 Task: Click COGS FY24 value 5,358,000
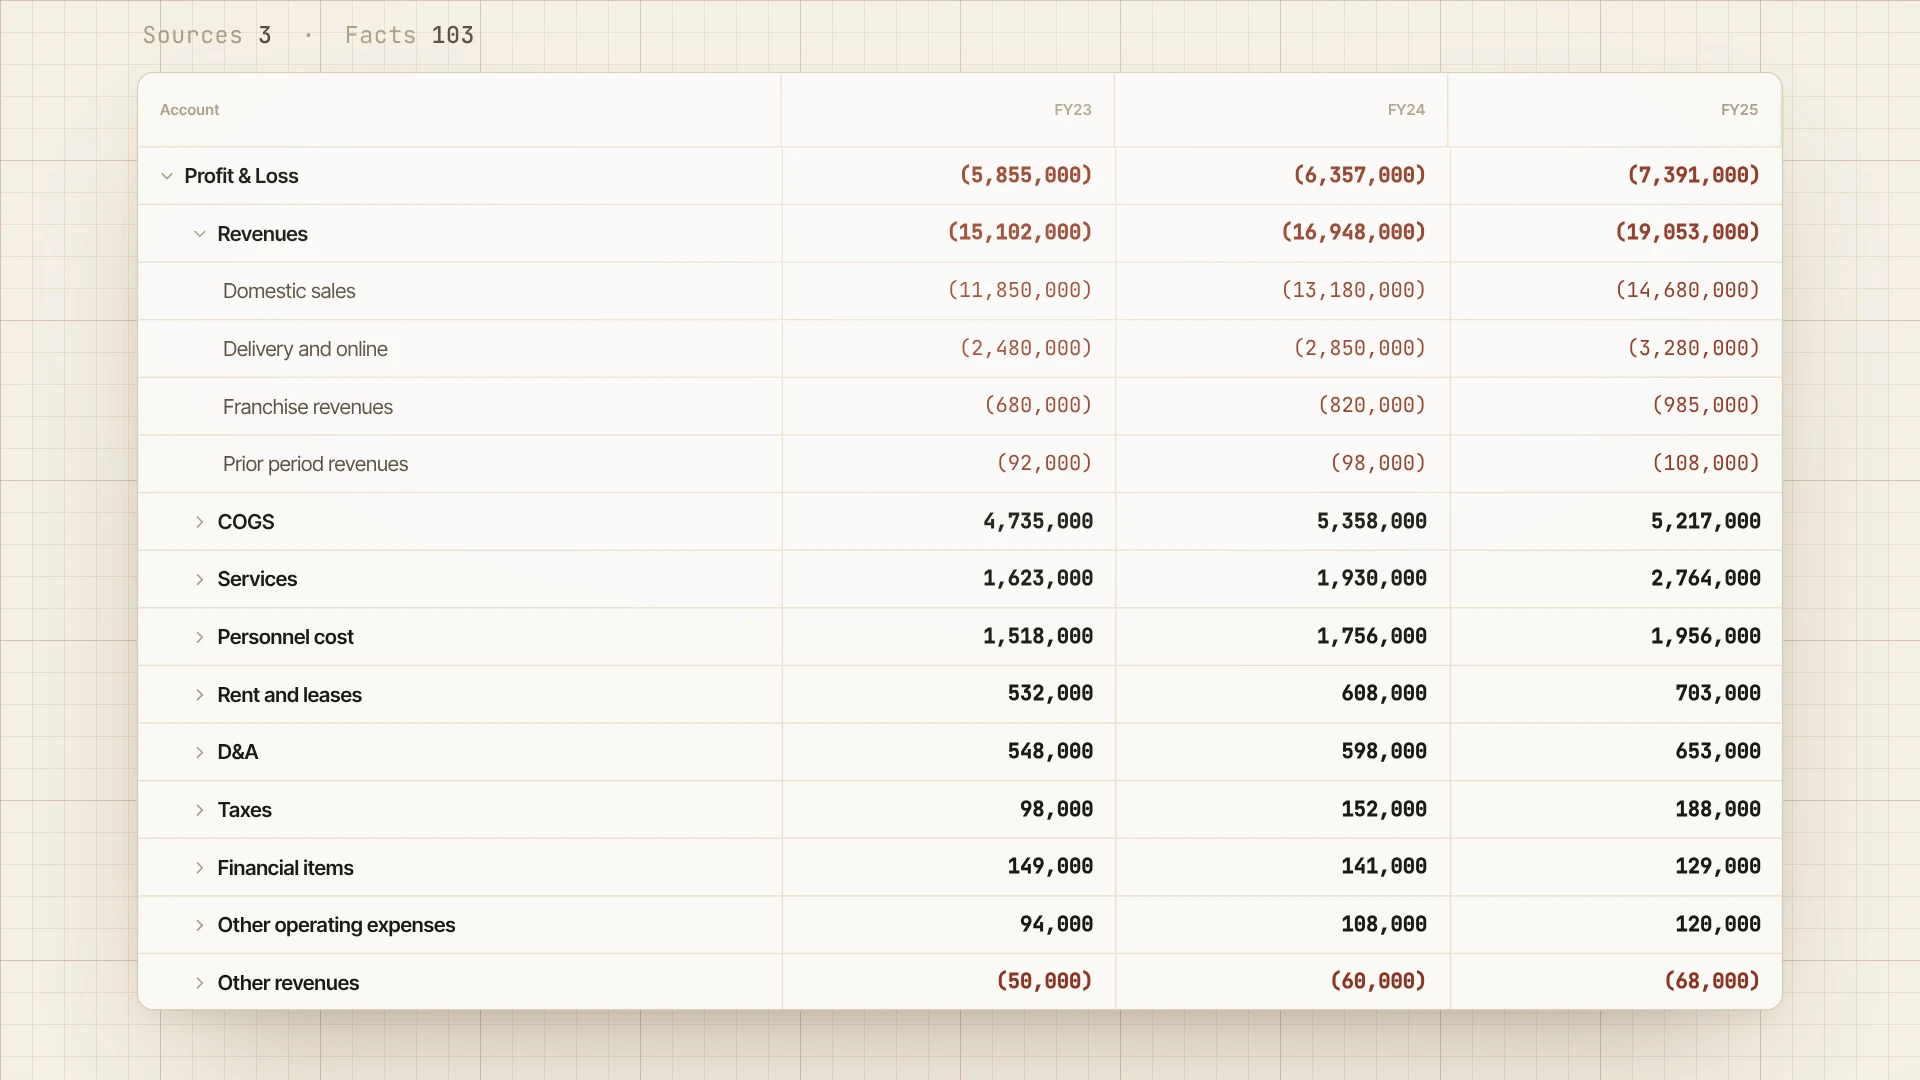[x=1372, y=521]
